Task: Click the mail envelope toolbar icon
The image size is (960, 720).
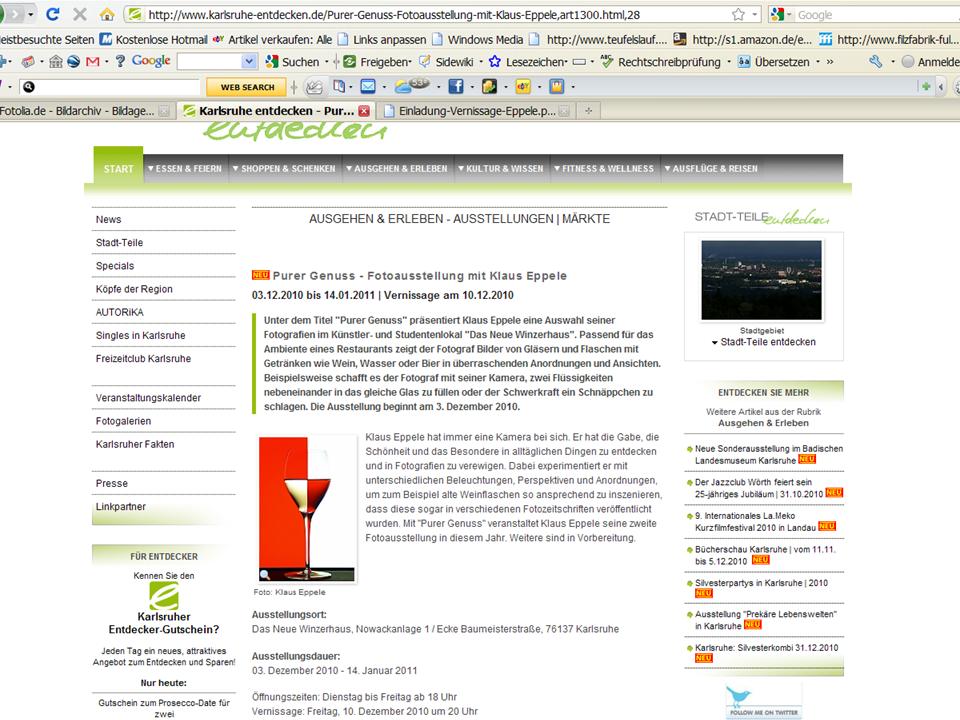Action: [368, 87]
